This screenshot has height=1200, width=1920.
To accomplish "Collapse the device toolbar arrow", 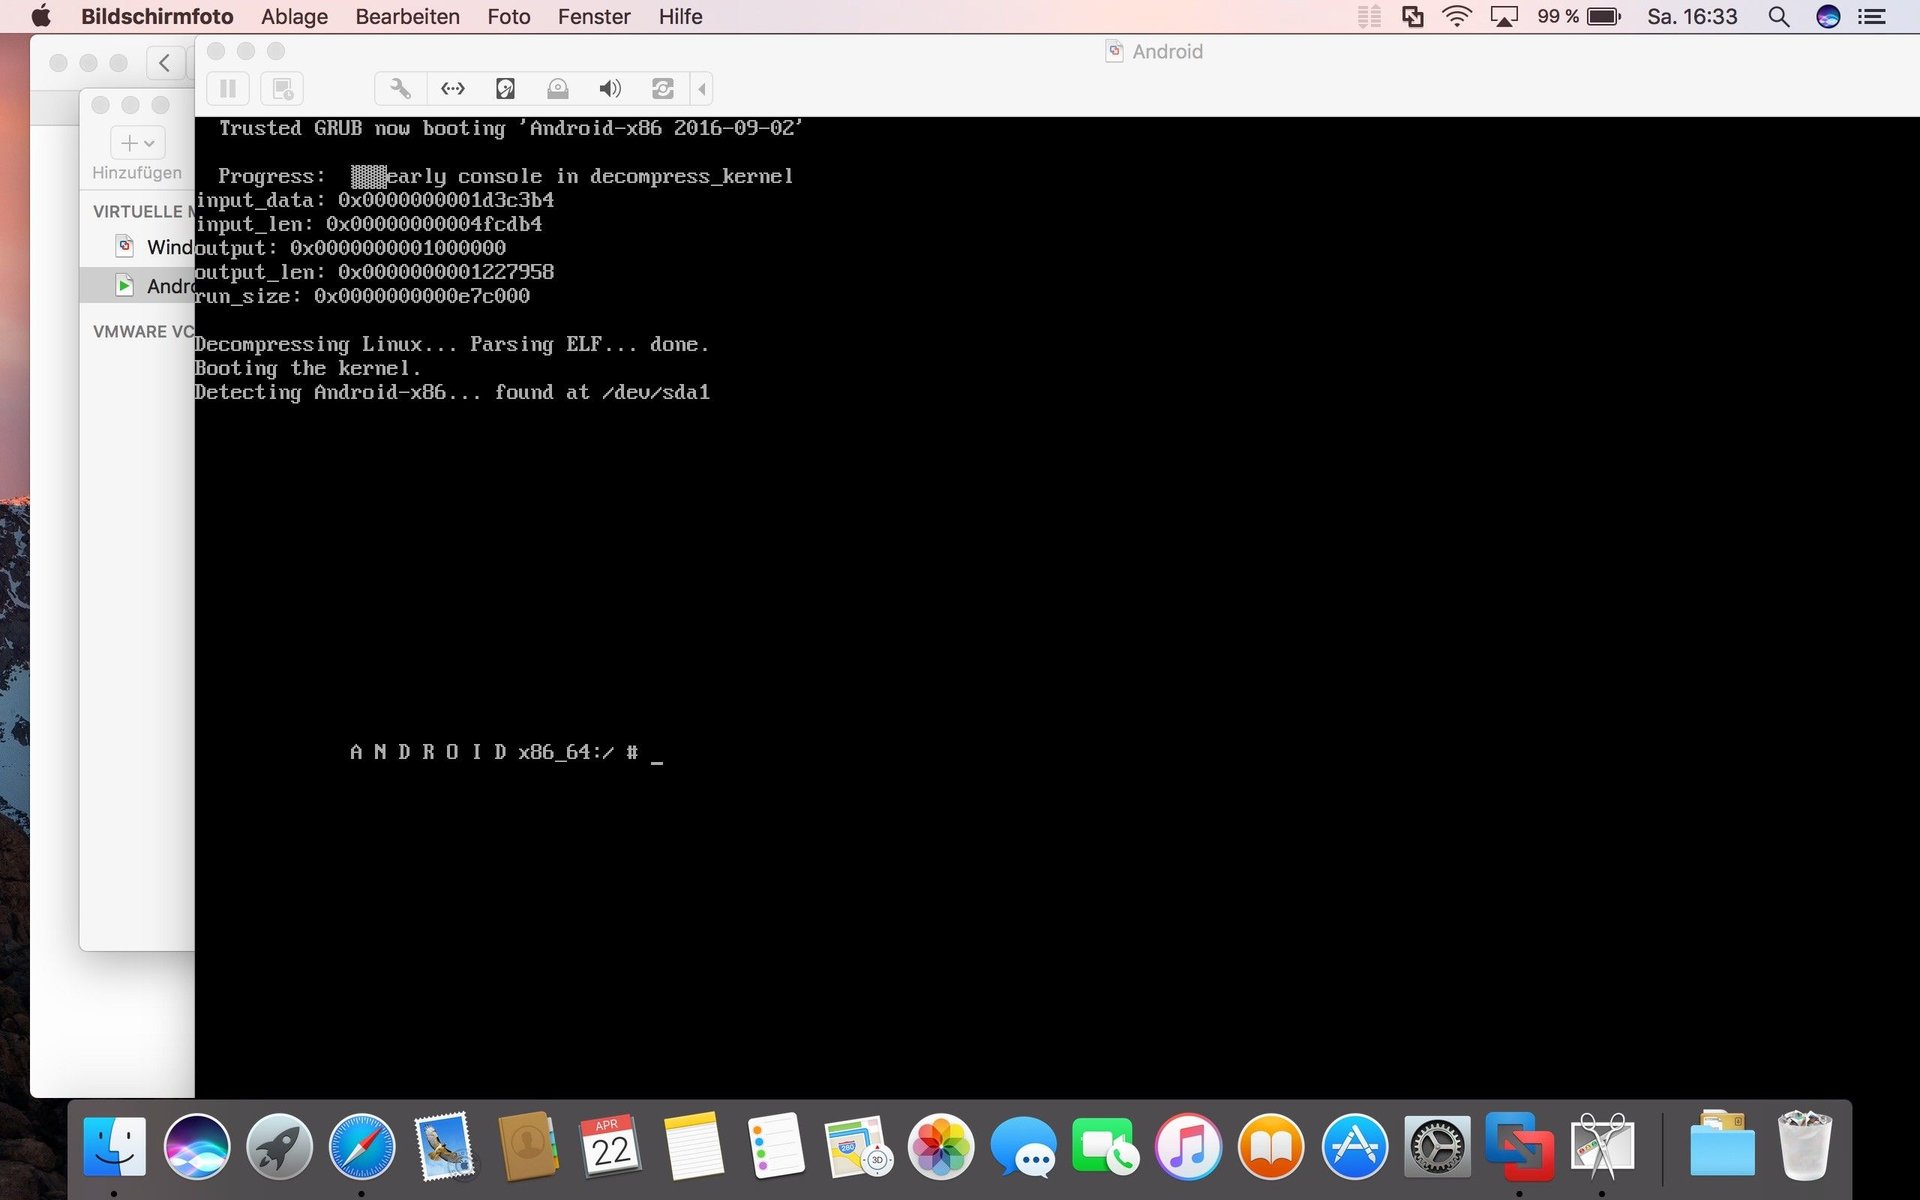I will tap(702, 89).
